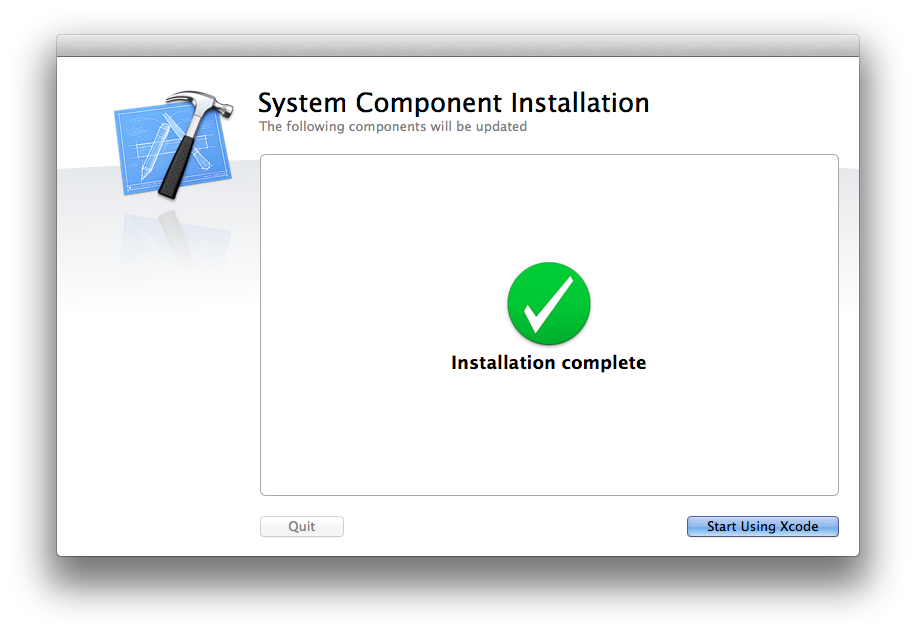
Task: Click the word 'Installation' in the heading
Action: tap(580, 103)
